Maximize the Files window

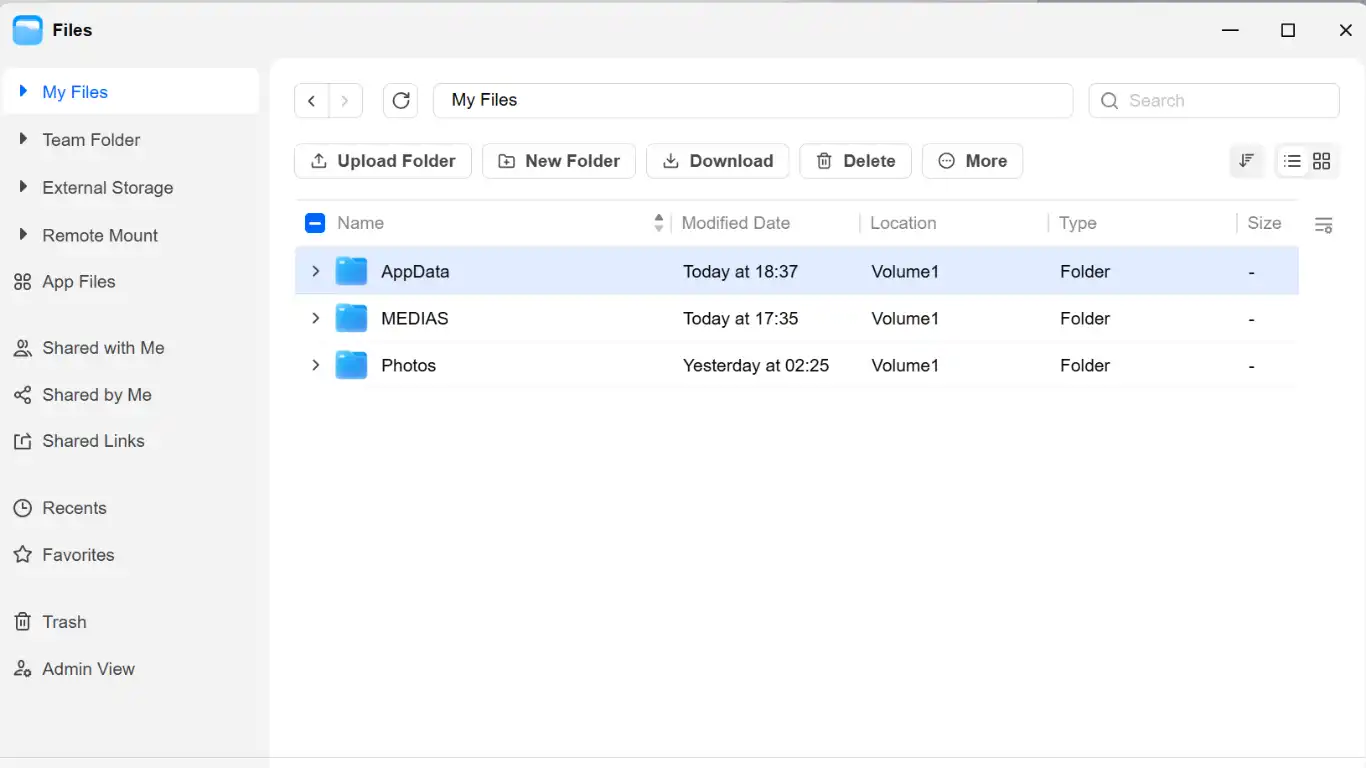(1288, 30)
